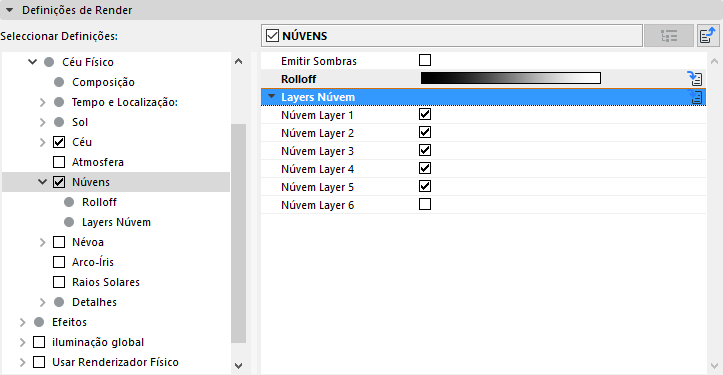Click the Núvem Layer 3 label
Image resolution: width=723 pixels, height=375 pixels.
(317, 151)
